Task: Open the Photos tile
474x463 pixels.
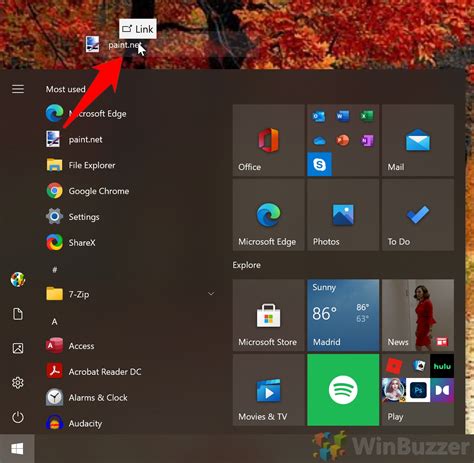Action: pyautogui.click(x=343, y=215)
